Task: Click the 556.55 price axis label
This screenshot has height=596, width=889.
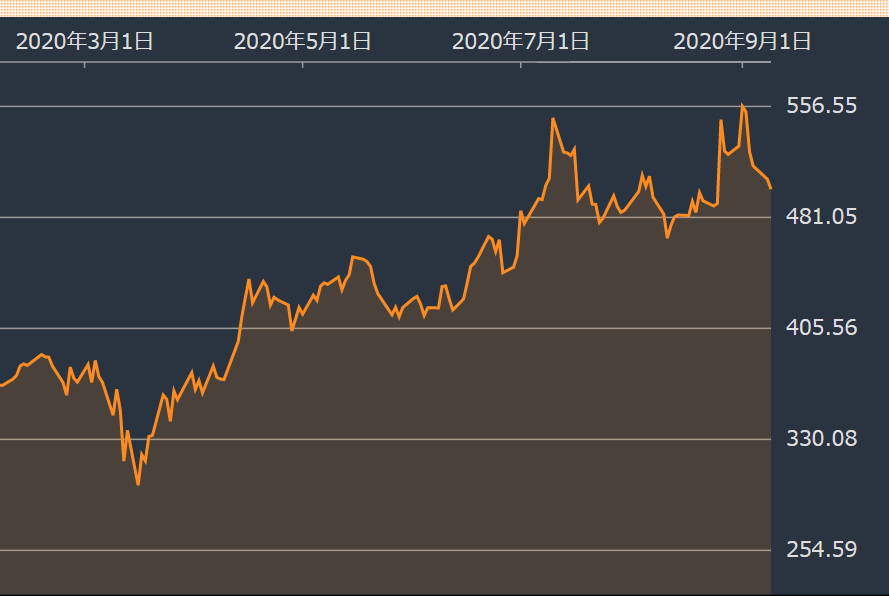Action: [820, 106]
